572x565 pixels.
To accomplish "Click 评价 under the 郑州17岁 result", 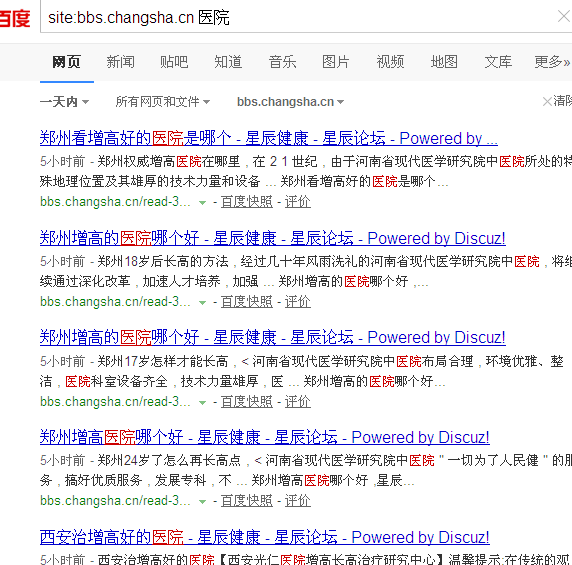I will (x=298, y=402).
